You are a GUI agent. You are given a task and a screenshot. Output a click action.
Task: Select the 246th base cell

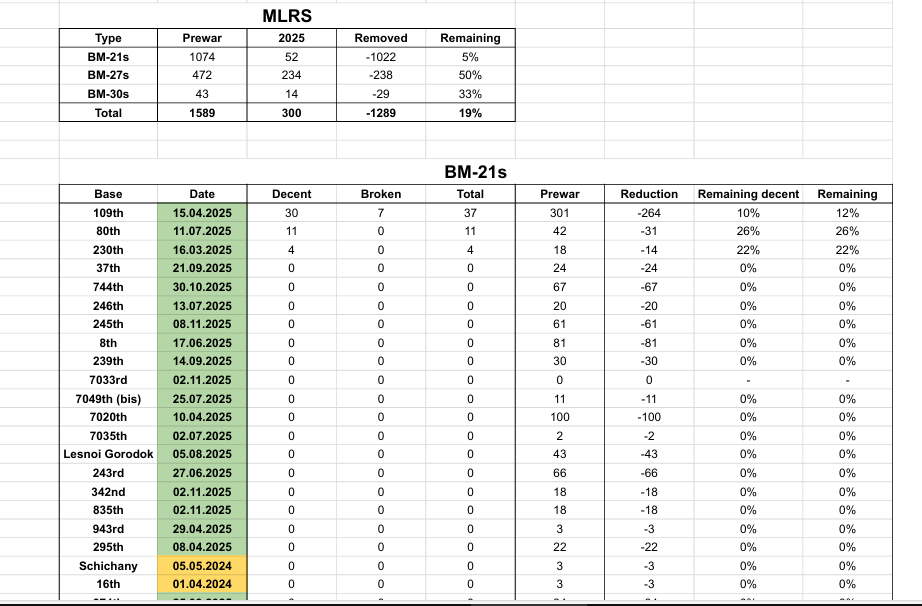coord(108,306)
